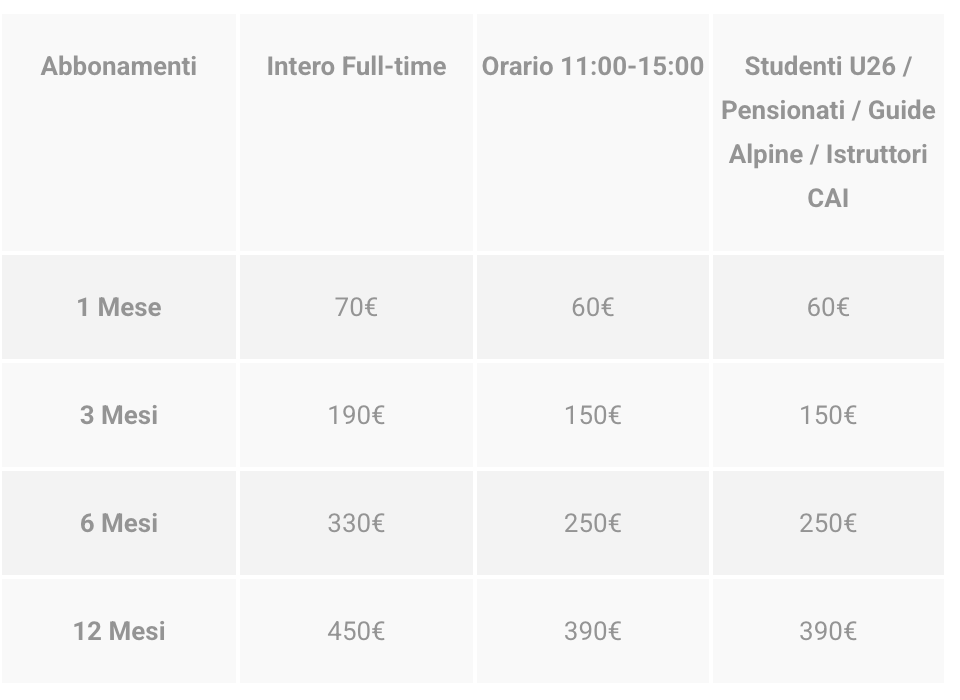Click the Orario 11:00-15:00 header
The height and width of the screenshot is (700, 960).
tap(592, 67)
